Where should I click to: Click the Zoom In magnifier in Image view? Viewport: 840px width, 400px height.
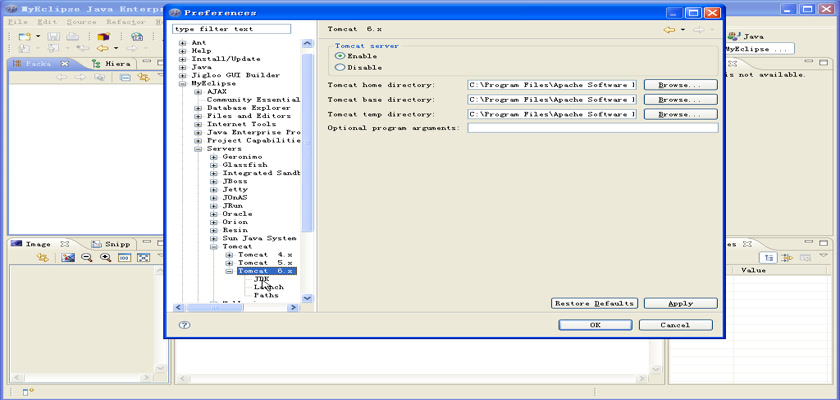coord(106,258)
